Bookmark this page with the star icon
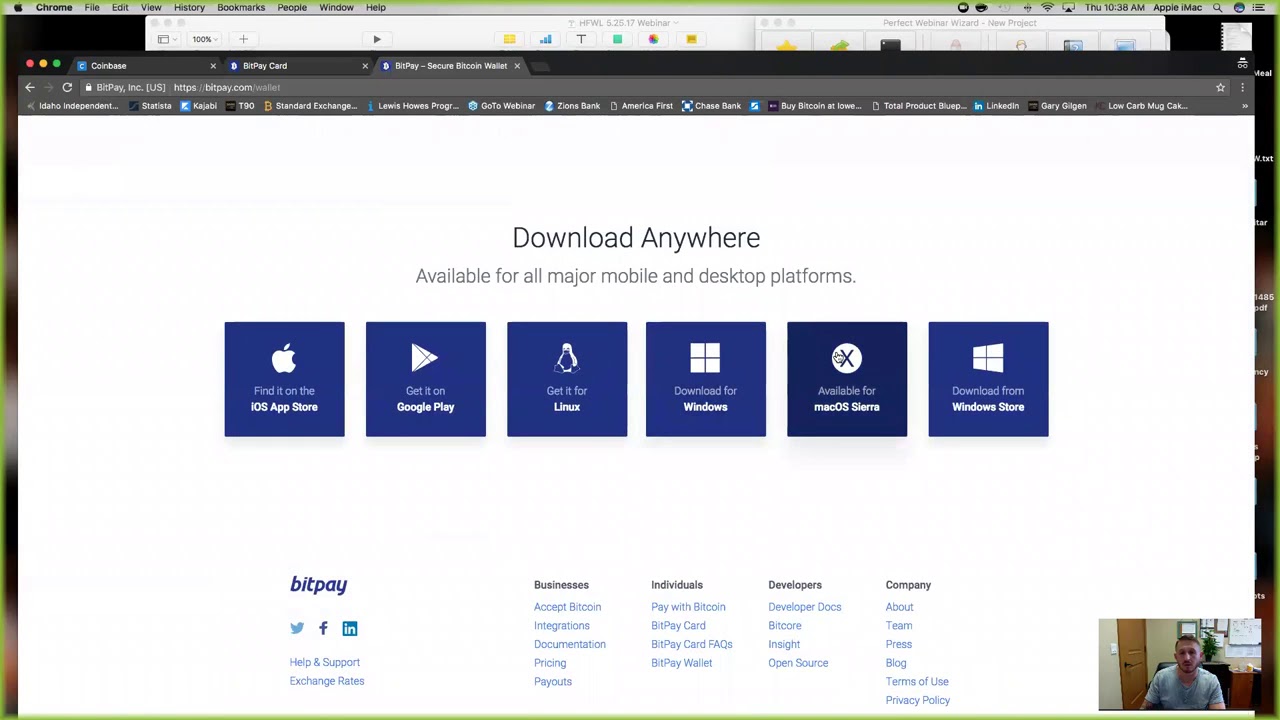The image size is (1280, 720). tap(1220, 87)
